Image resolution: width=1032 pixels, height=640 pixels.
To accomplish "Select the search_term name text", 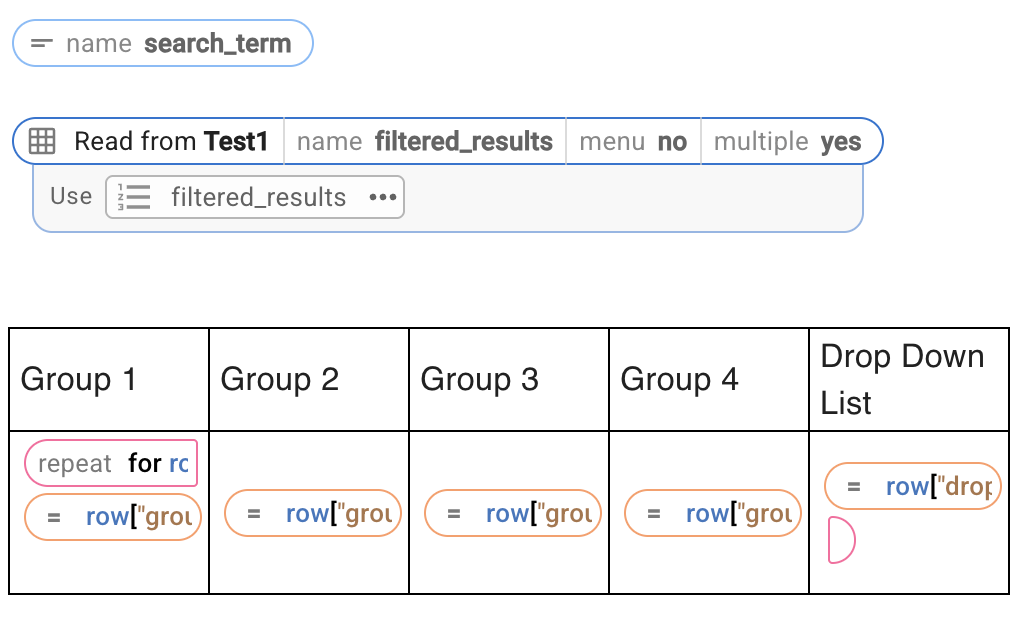I will (x=217, y=44).
